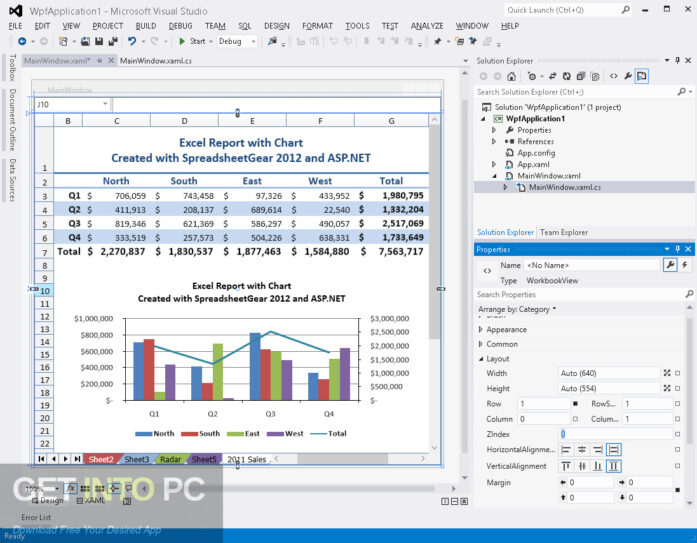Viewport: 697px width, 543px height.
Task: Set Height to Auto icon
Action: [667, 388]
